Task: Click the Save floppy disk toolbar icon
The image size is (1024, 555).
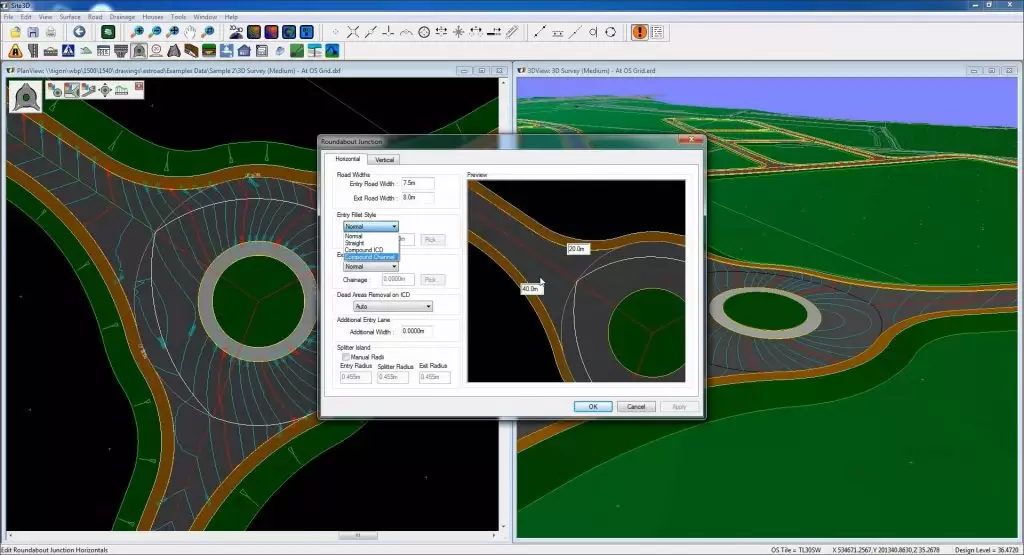Action: [x=33, y=32]
